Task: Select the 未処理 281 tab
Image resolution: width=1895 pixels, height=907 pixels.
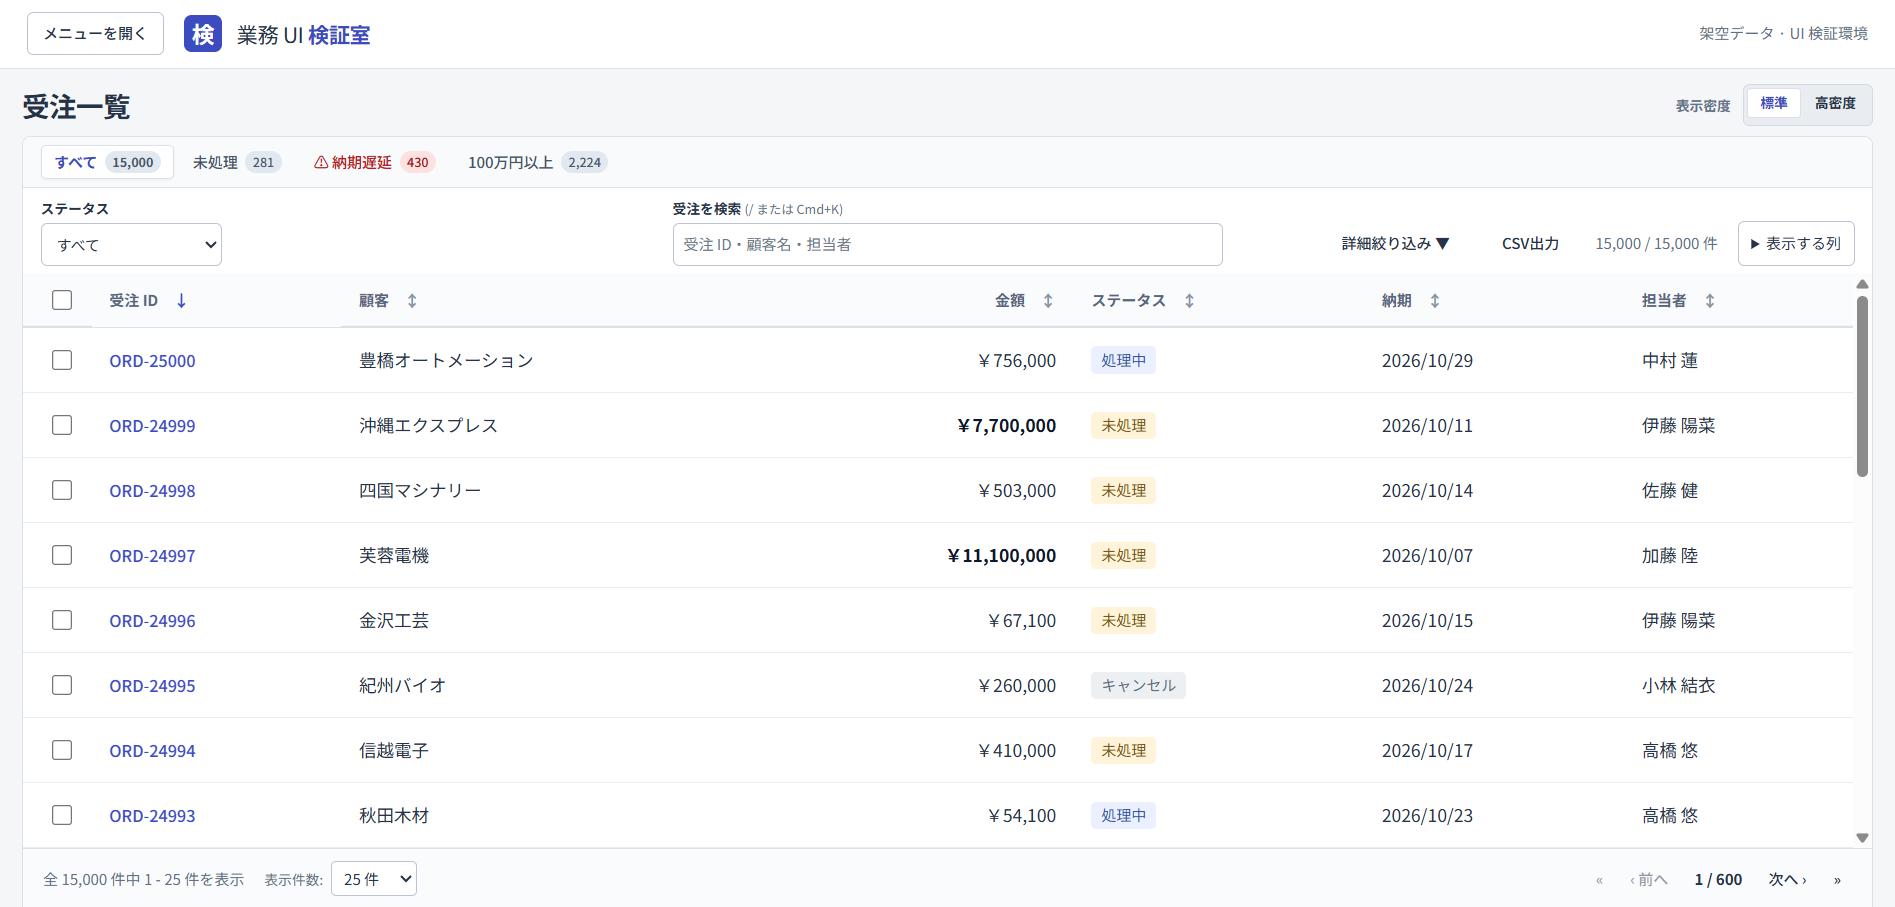Action: [x=237, y=162]
